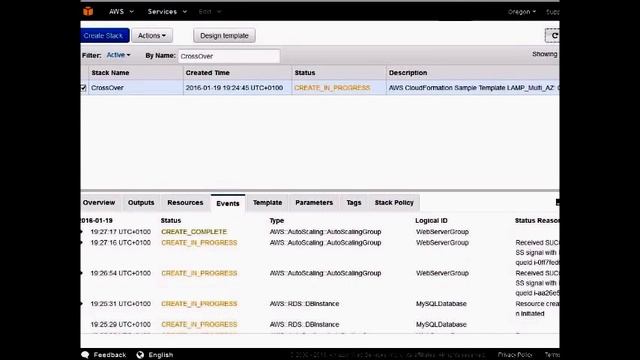Select the Events tab

(228, 203)
